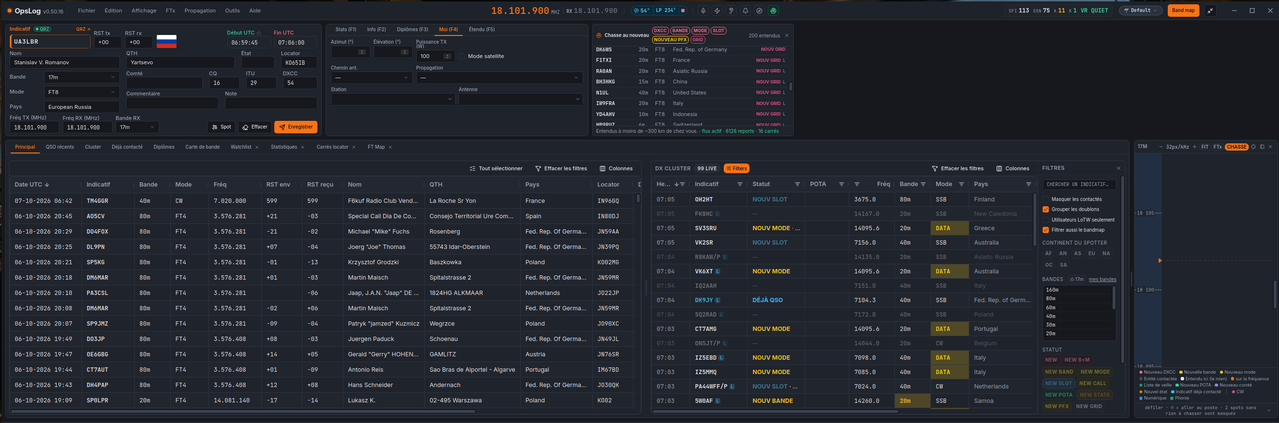Open the Mode FT8 dropdown
Viewport: 1279px width, 423px height.
tap(82, 92)
